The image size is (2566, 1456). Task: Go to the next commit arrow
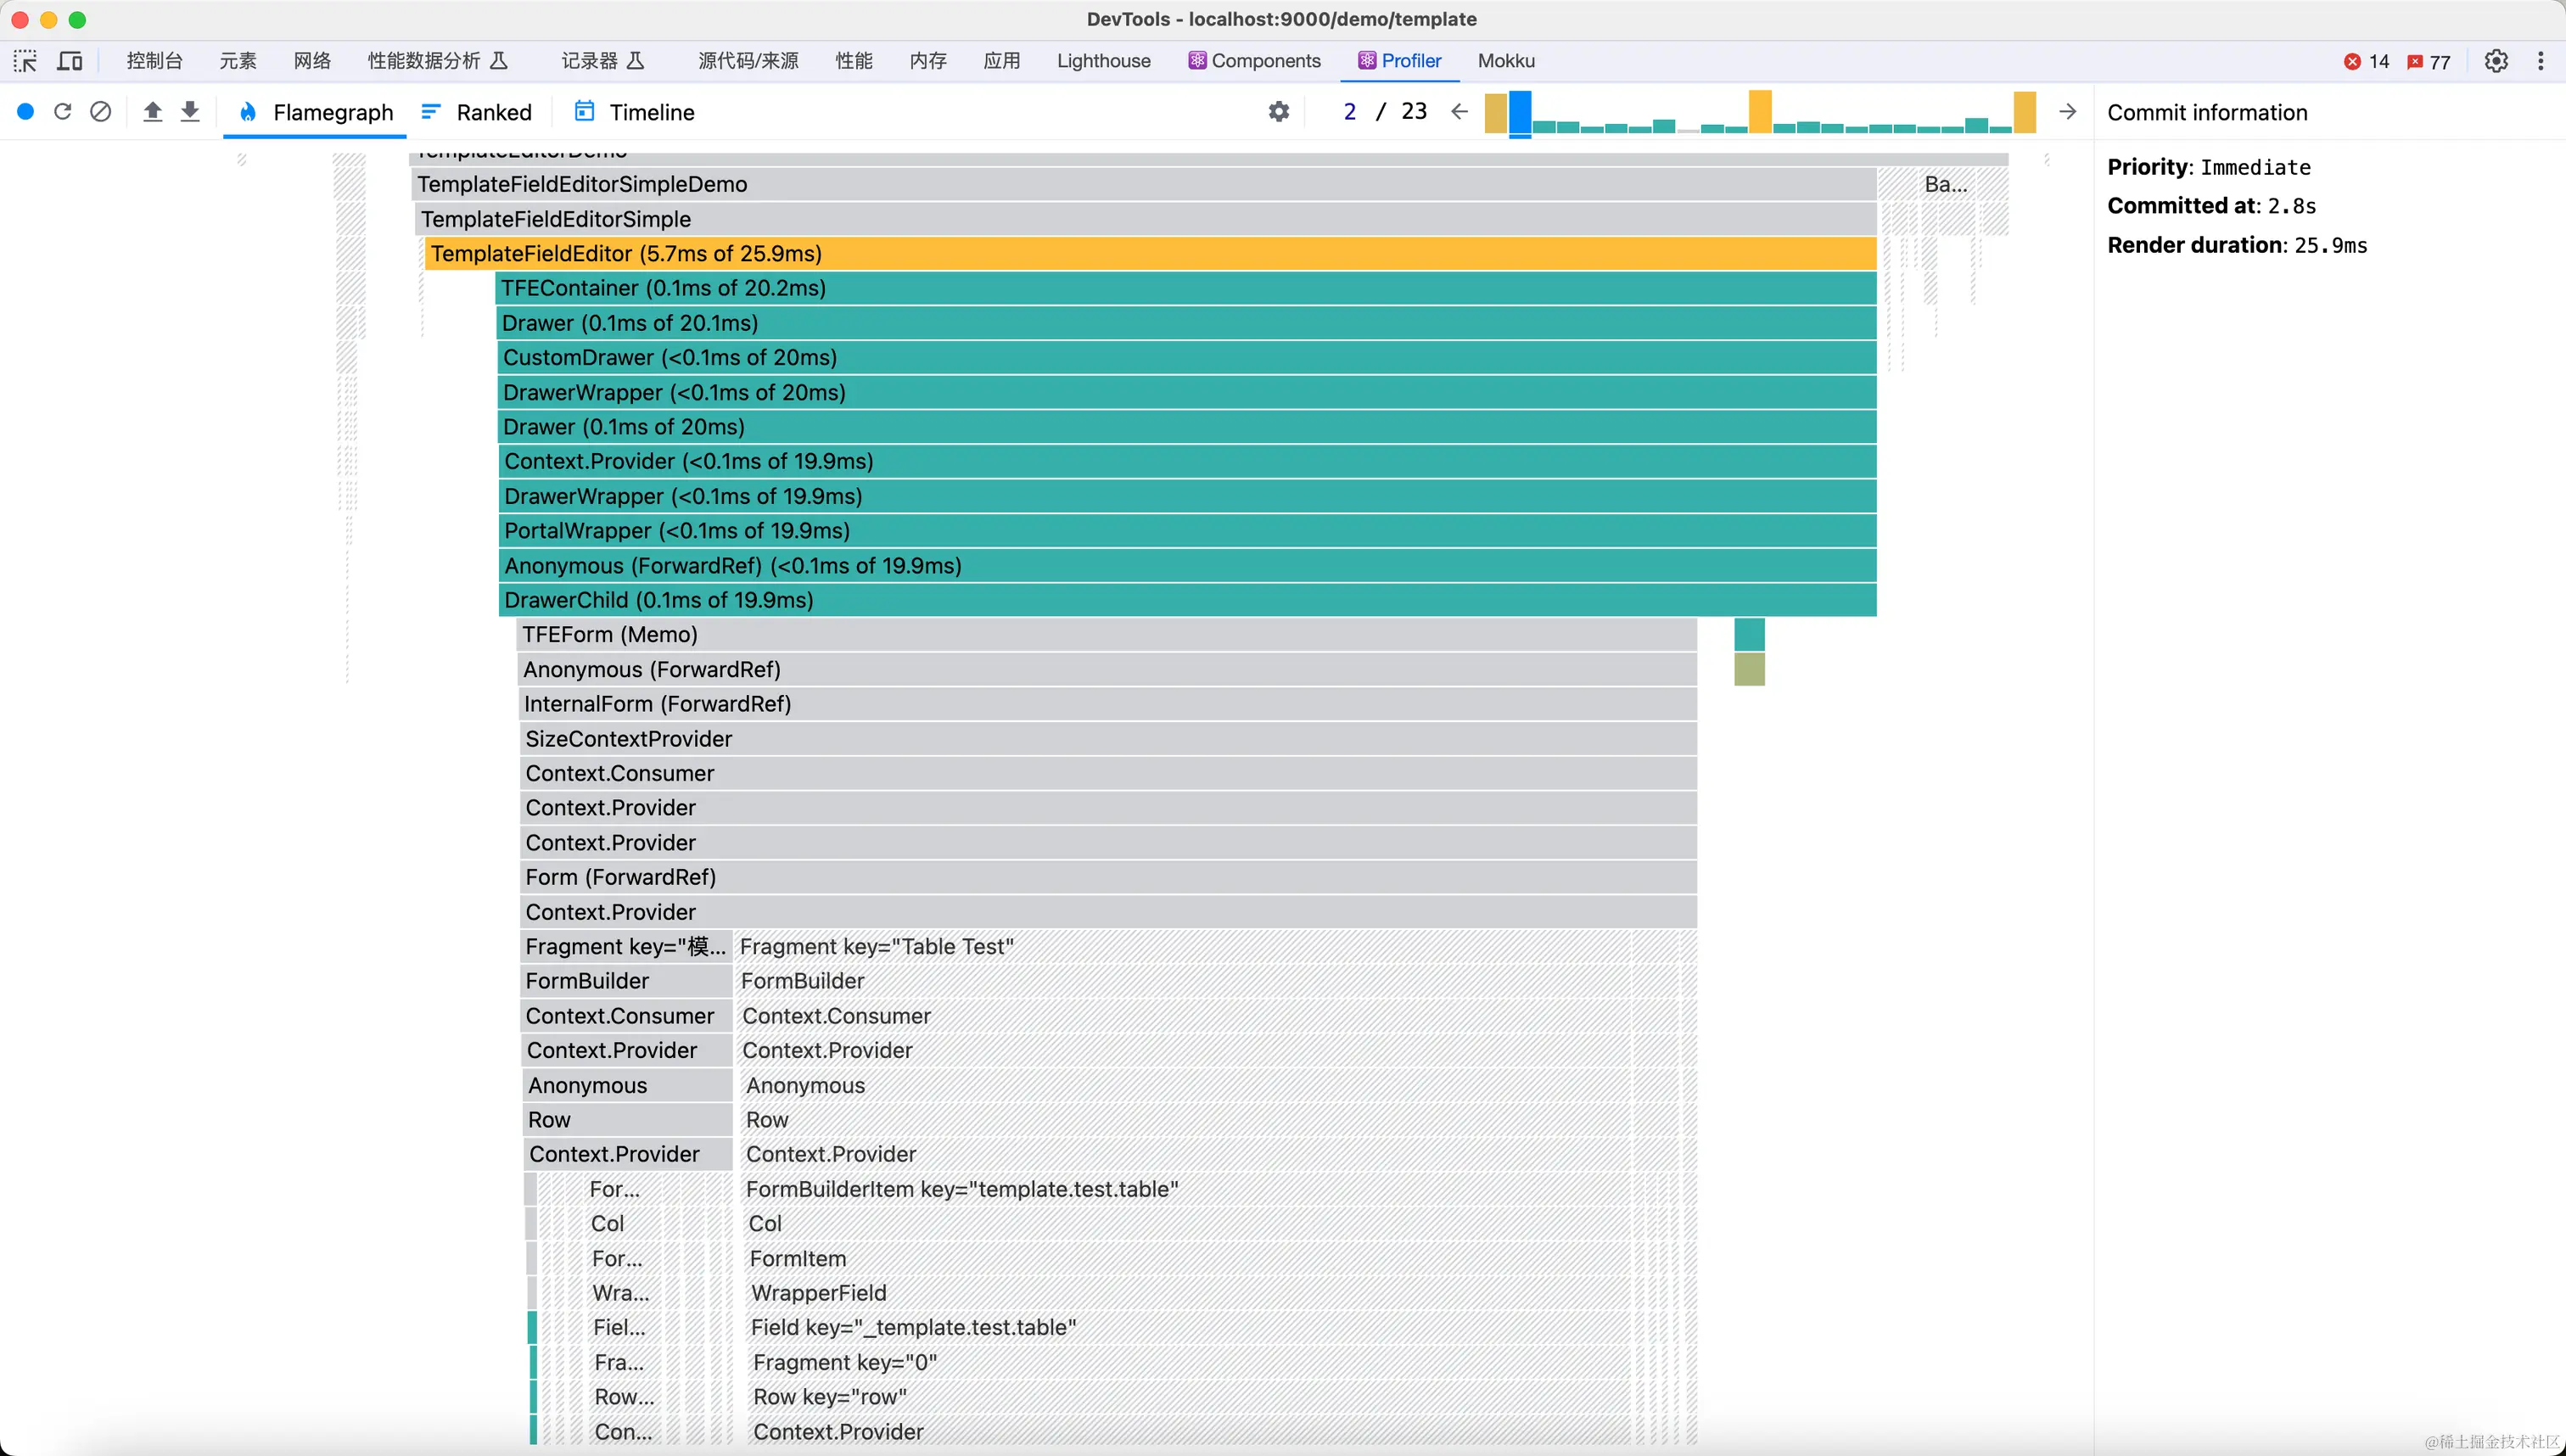[x=2068, y=112]
